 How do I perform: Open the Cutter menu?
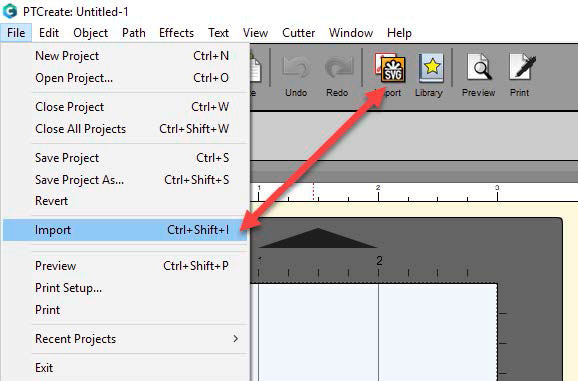pyautogui.click(x=298, y=33)
